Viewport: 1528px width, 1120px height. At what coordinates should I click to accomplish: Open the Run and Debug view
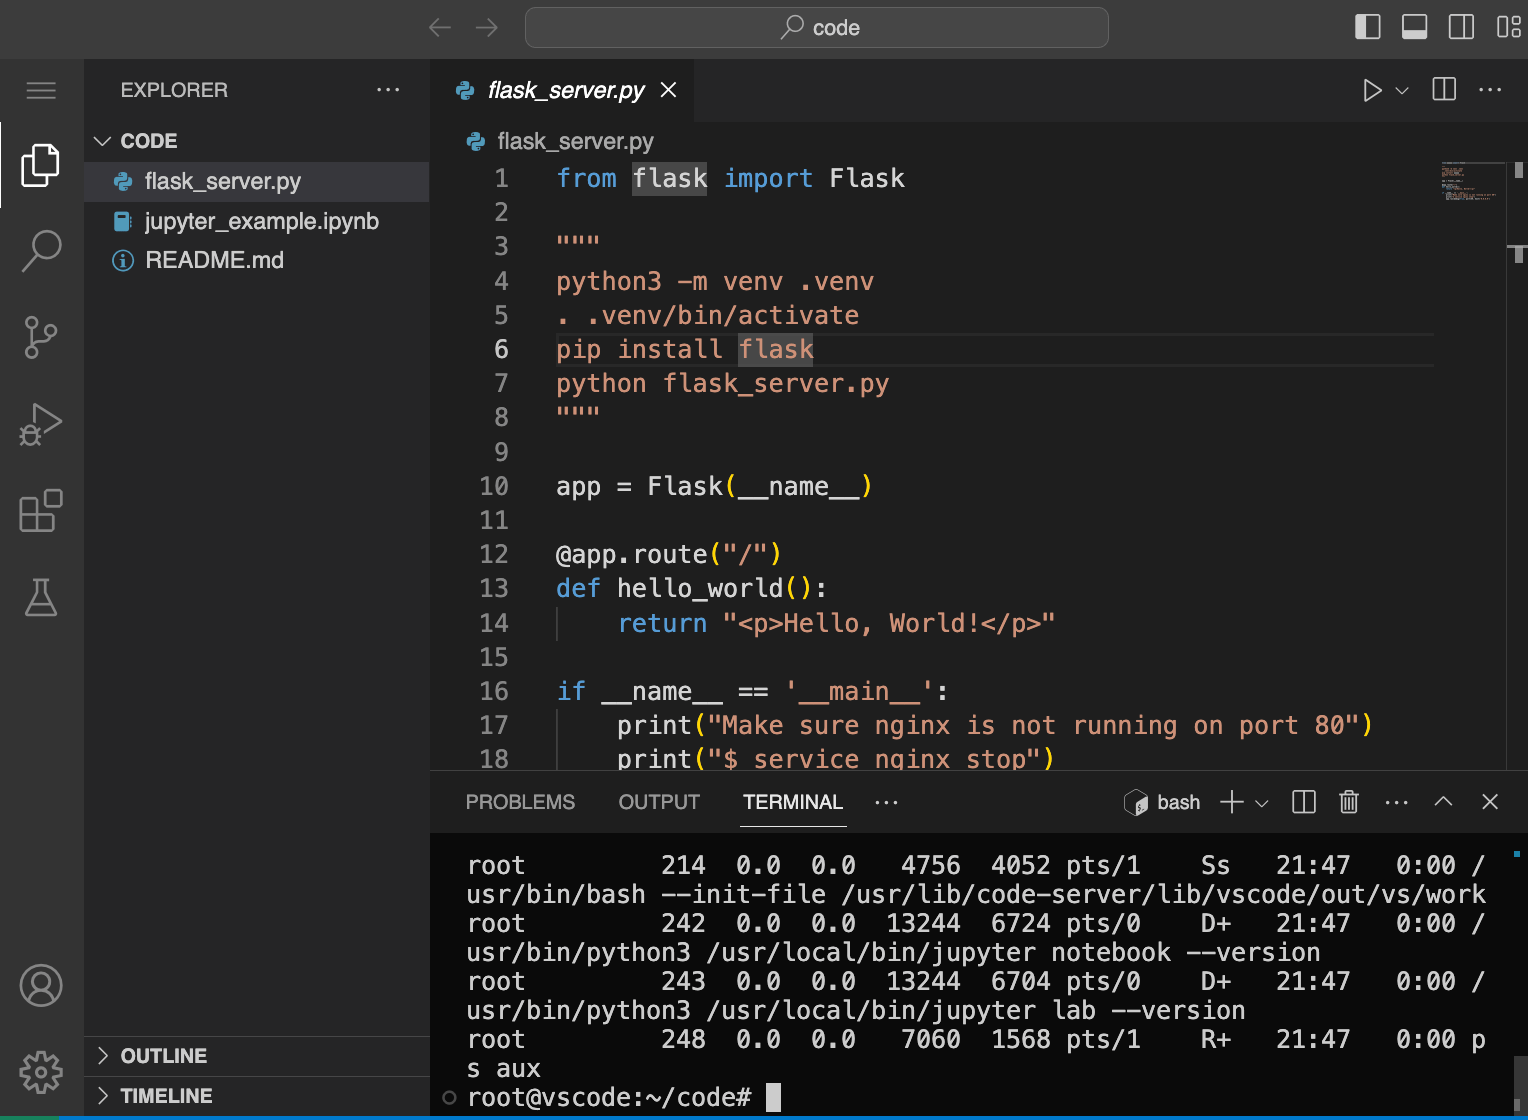point(41,424)
